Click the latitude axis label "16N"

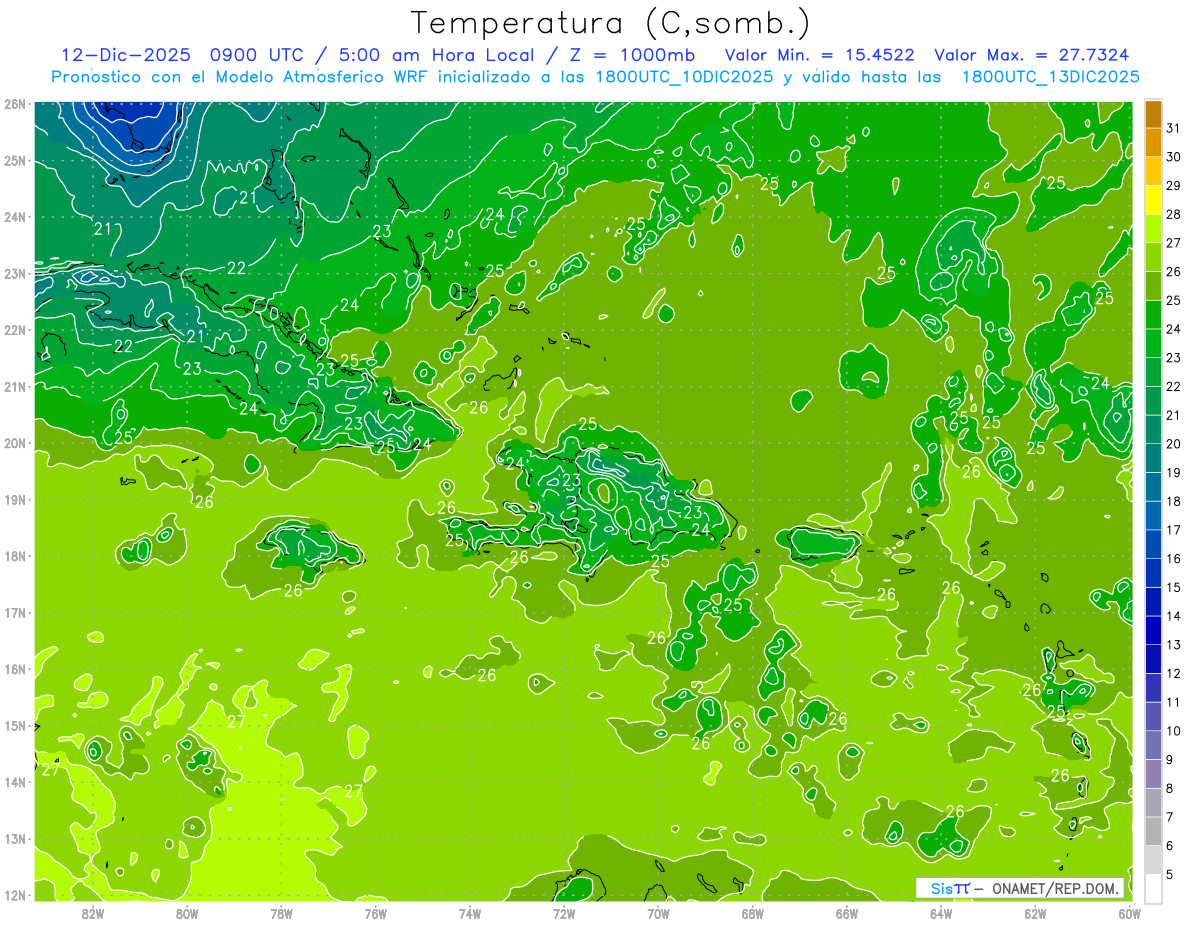pos(14,669)
